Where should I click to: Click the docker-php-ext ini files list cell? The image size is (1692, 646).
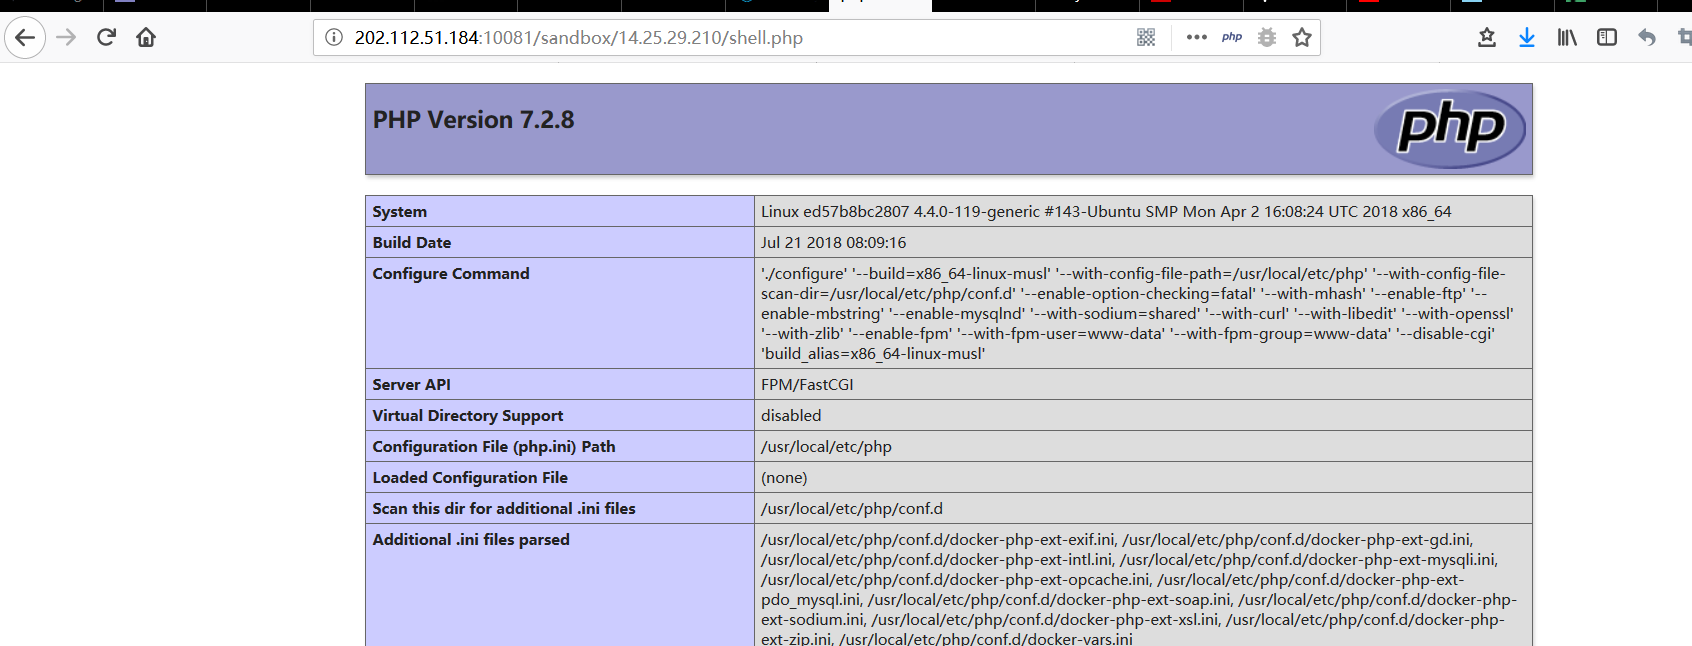click(x=1143, y=586)
